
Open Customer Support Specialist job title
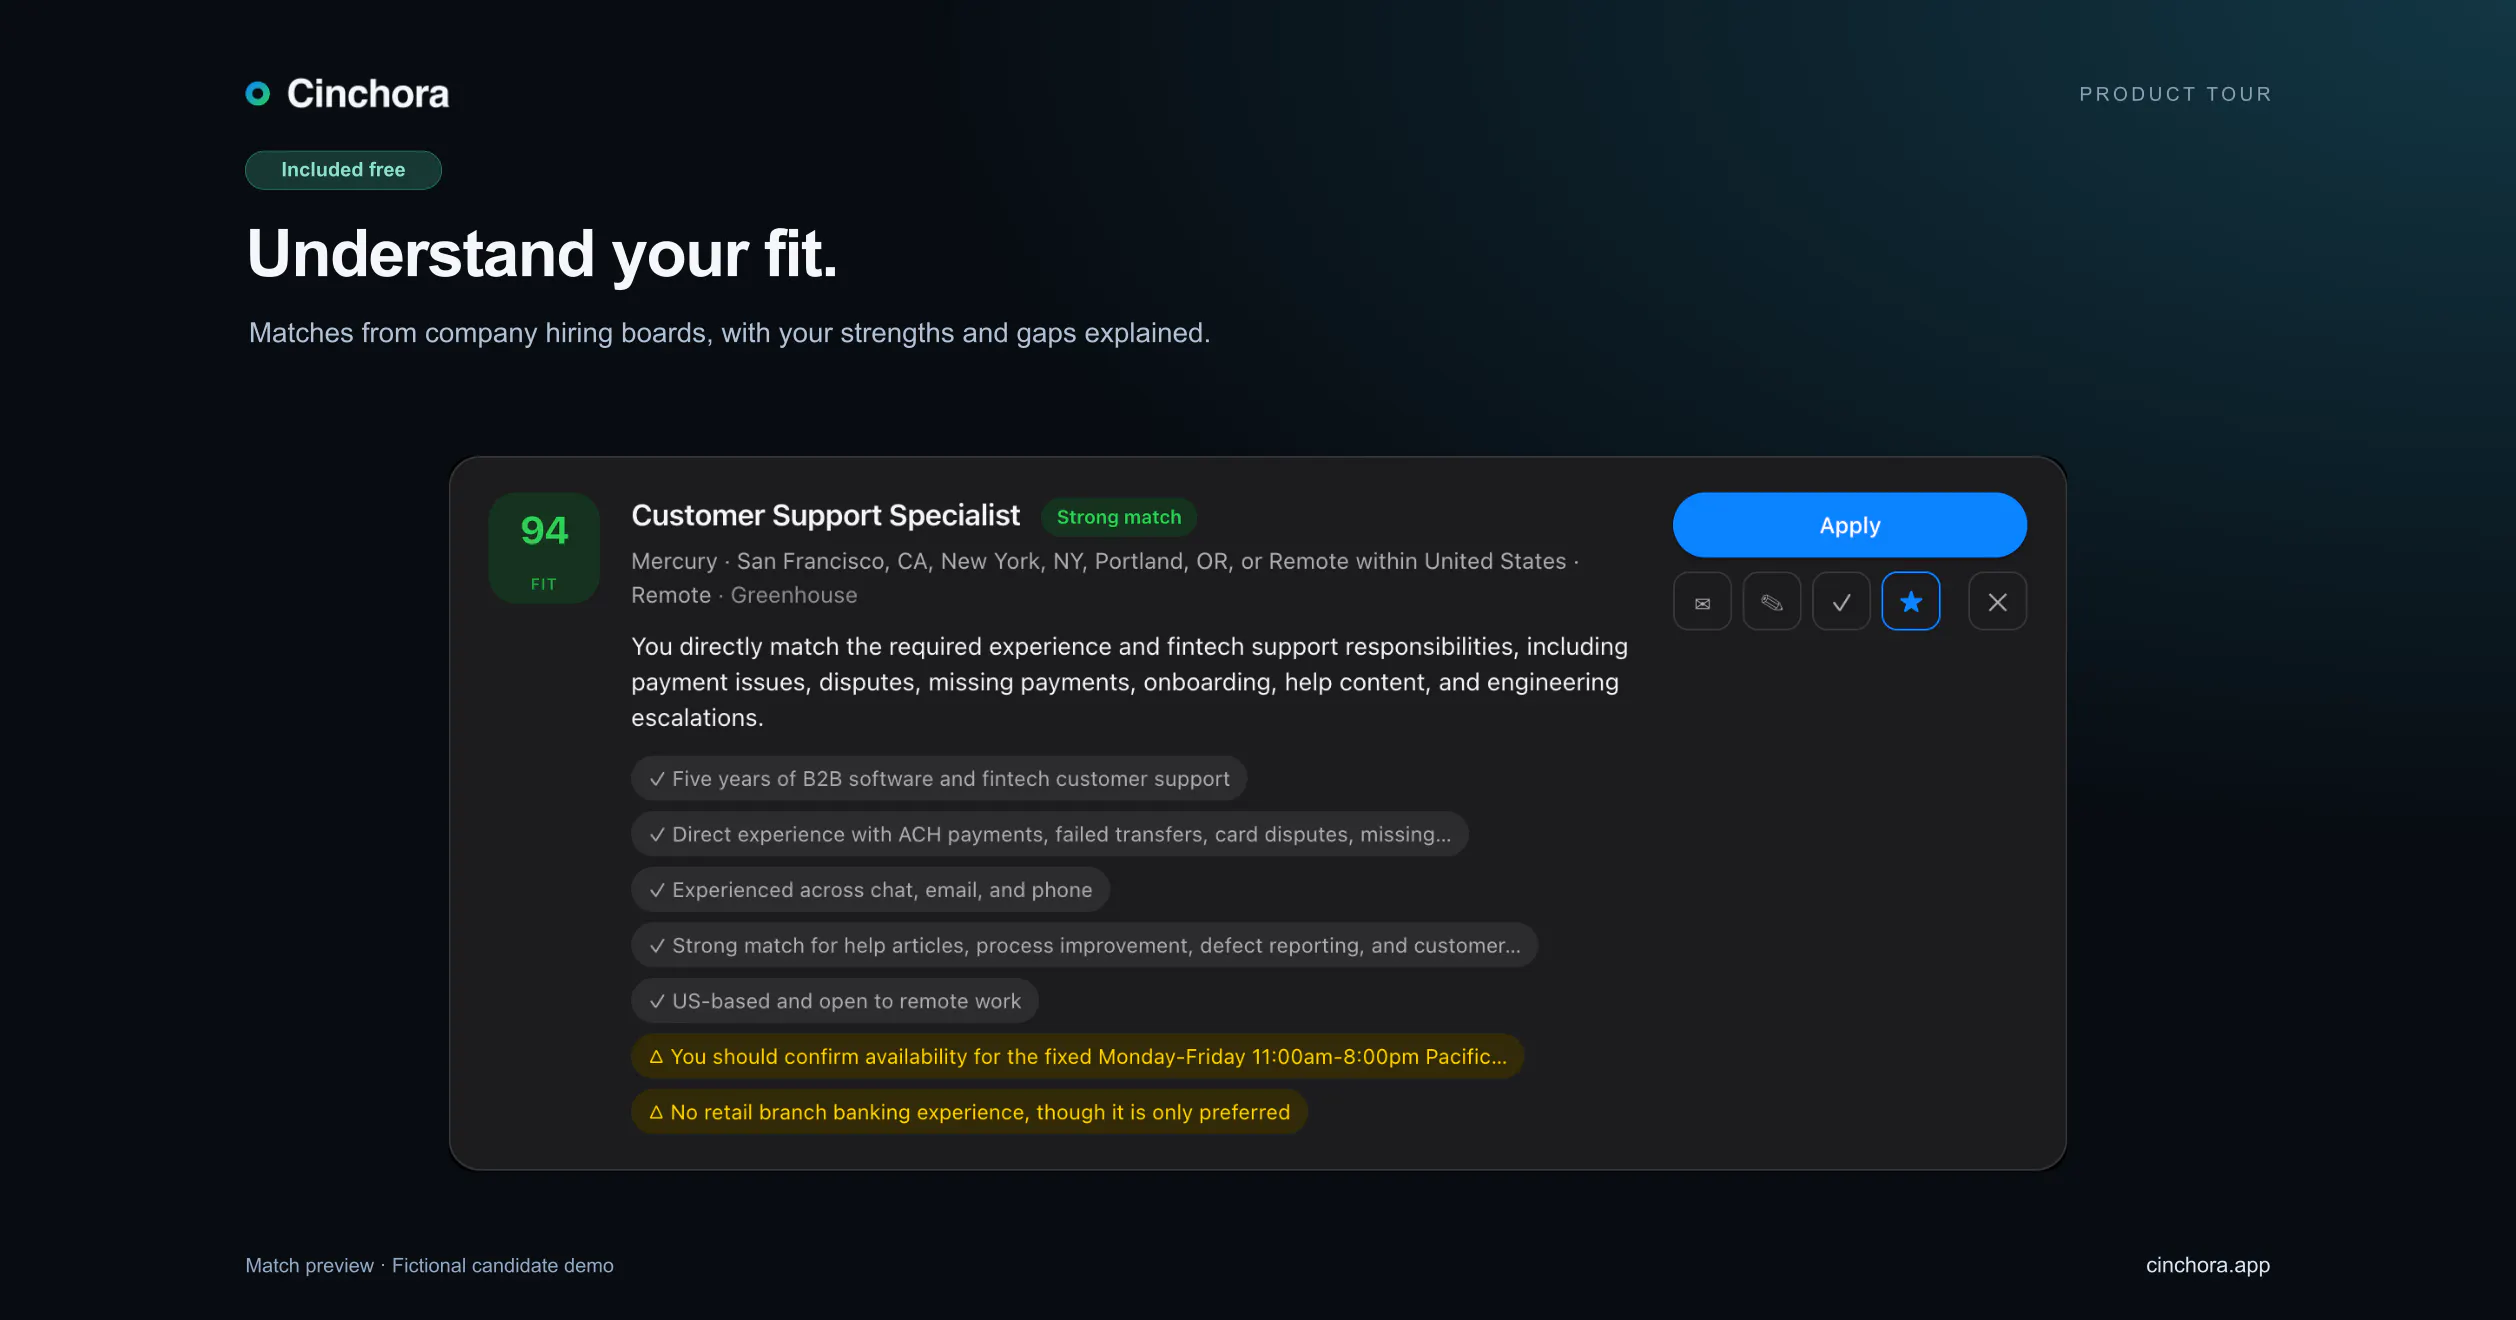[825, 516]
